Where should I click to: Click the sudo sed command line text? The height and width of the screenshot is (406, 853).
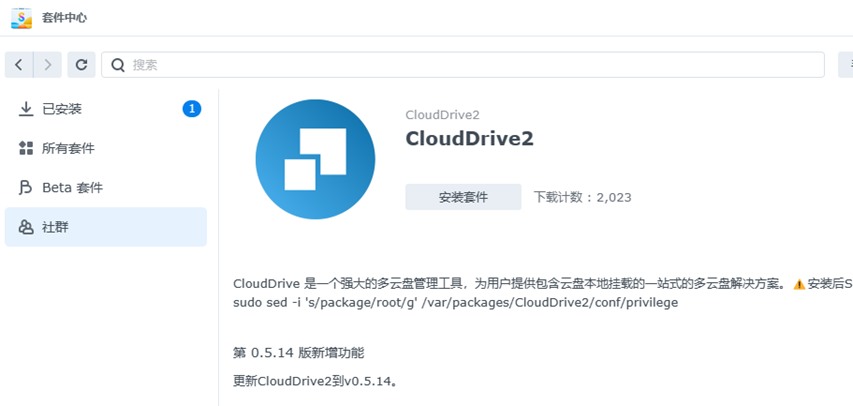tap(455, 303)
